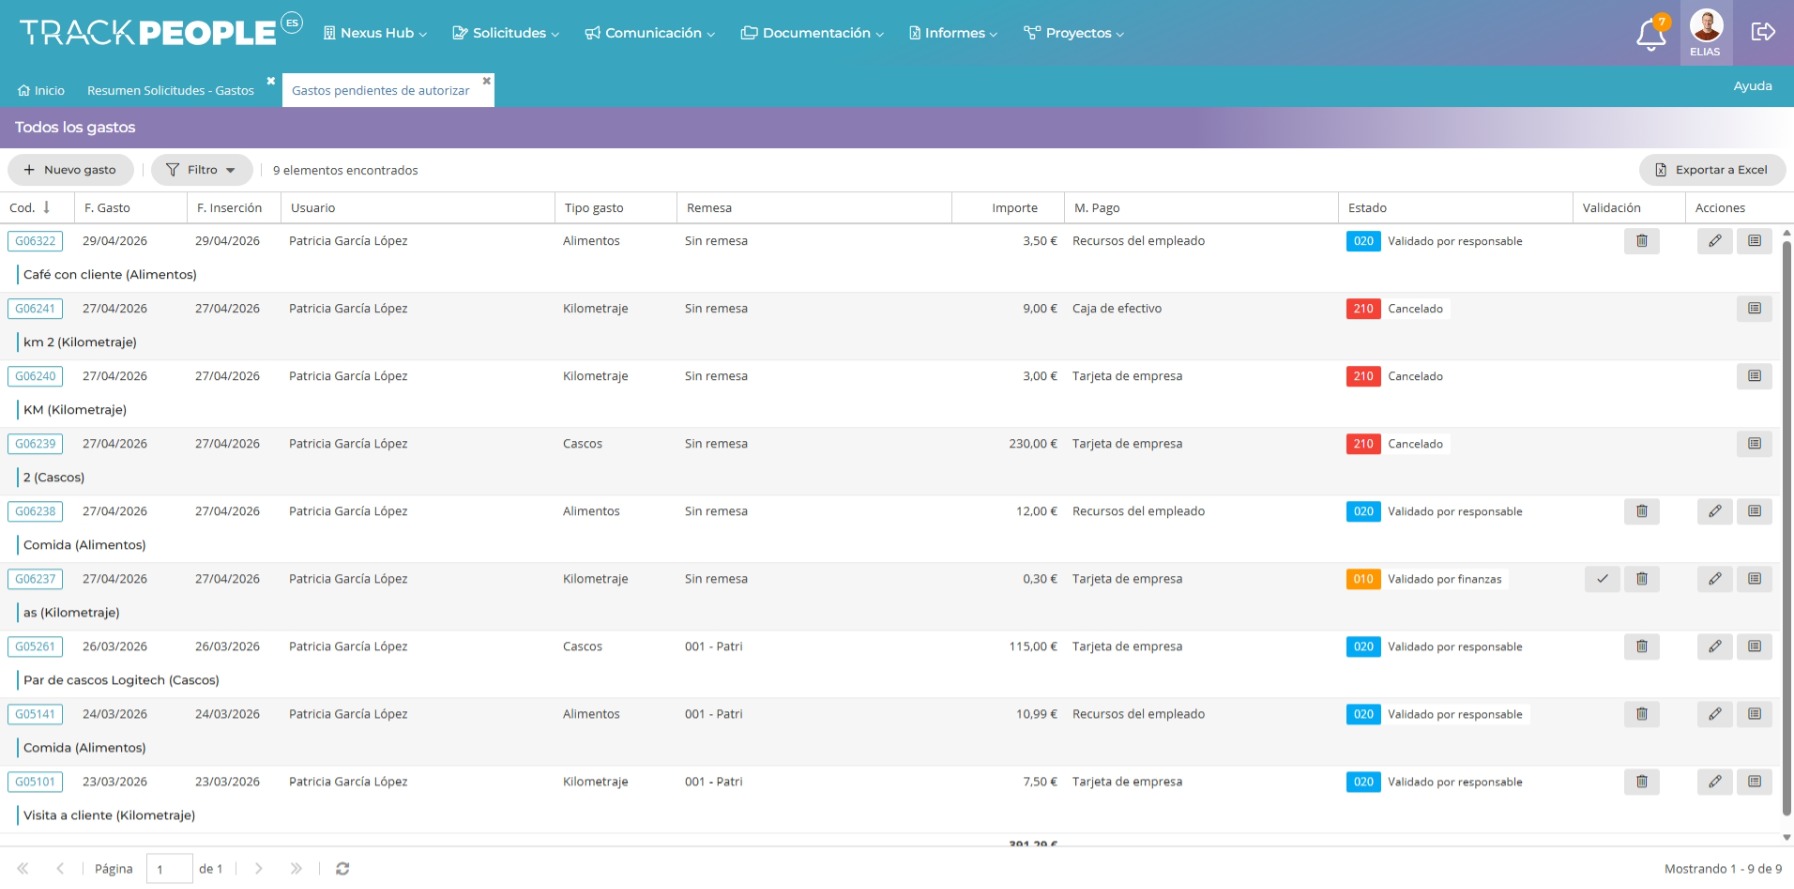This screenshot has width=1794, height=889.
Task: View details of cancelled expense G06240
Action: (1754, 376)
